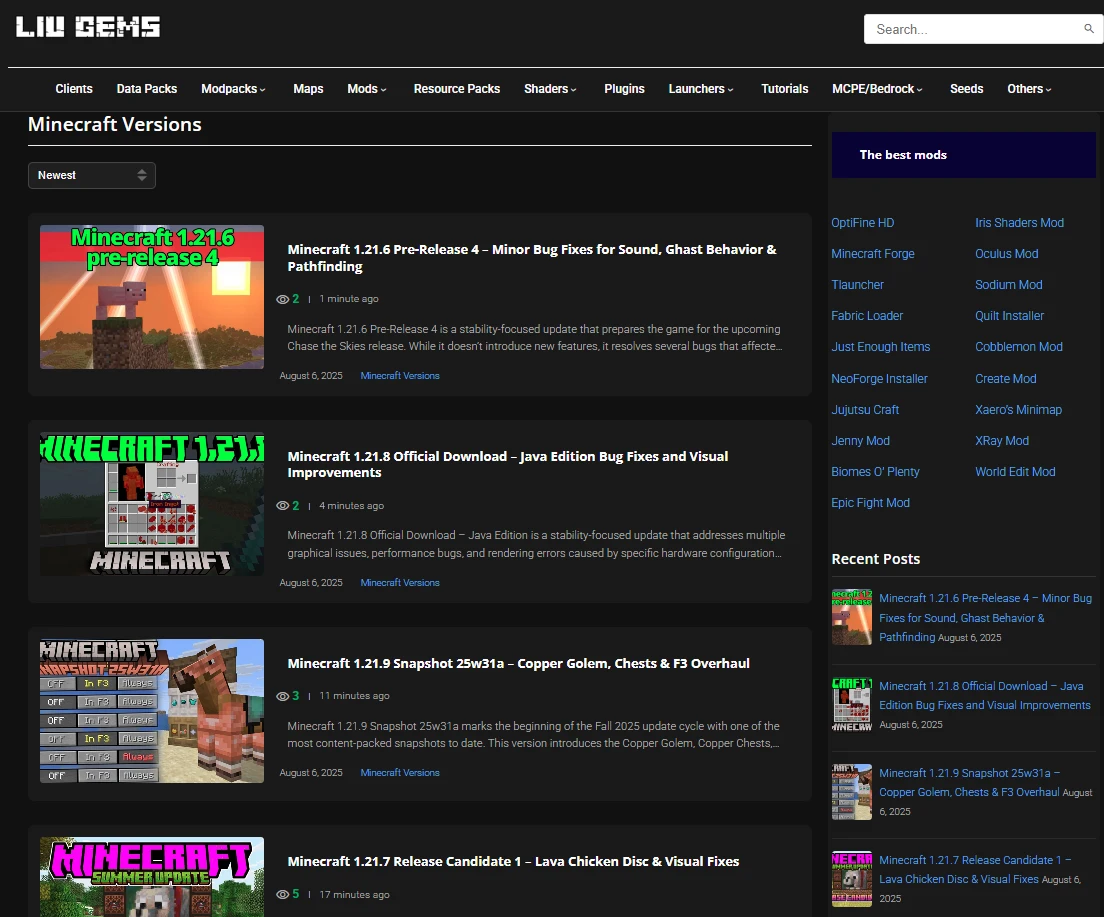Click the LIU GEMS site logo
The width and height of the screenshot is (1104, 917).
(88, 27)
